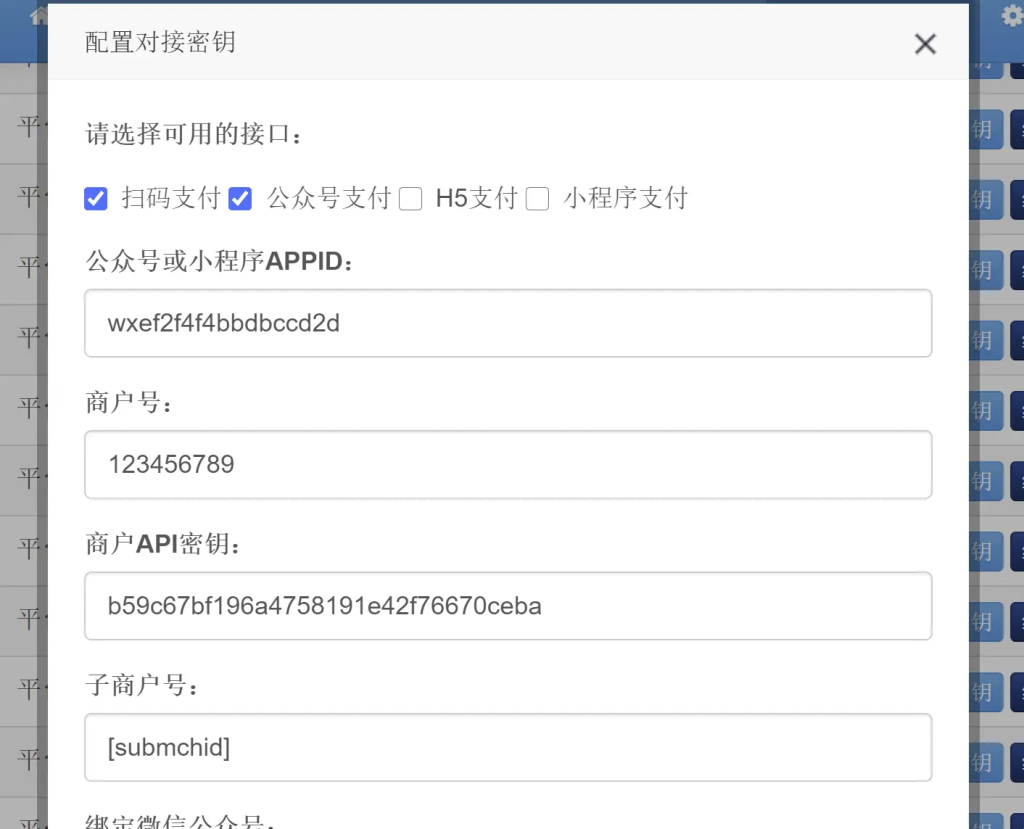Click the 扫码支付 label text
1024x829 pixels.
click(x=170, y=198)
